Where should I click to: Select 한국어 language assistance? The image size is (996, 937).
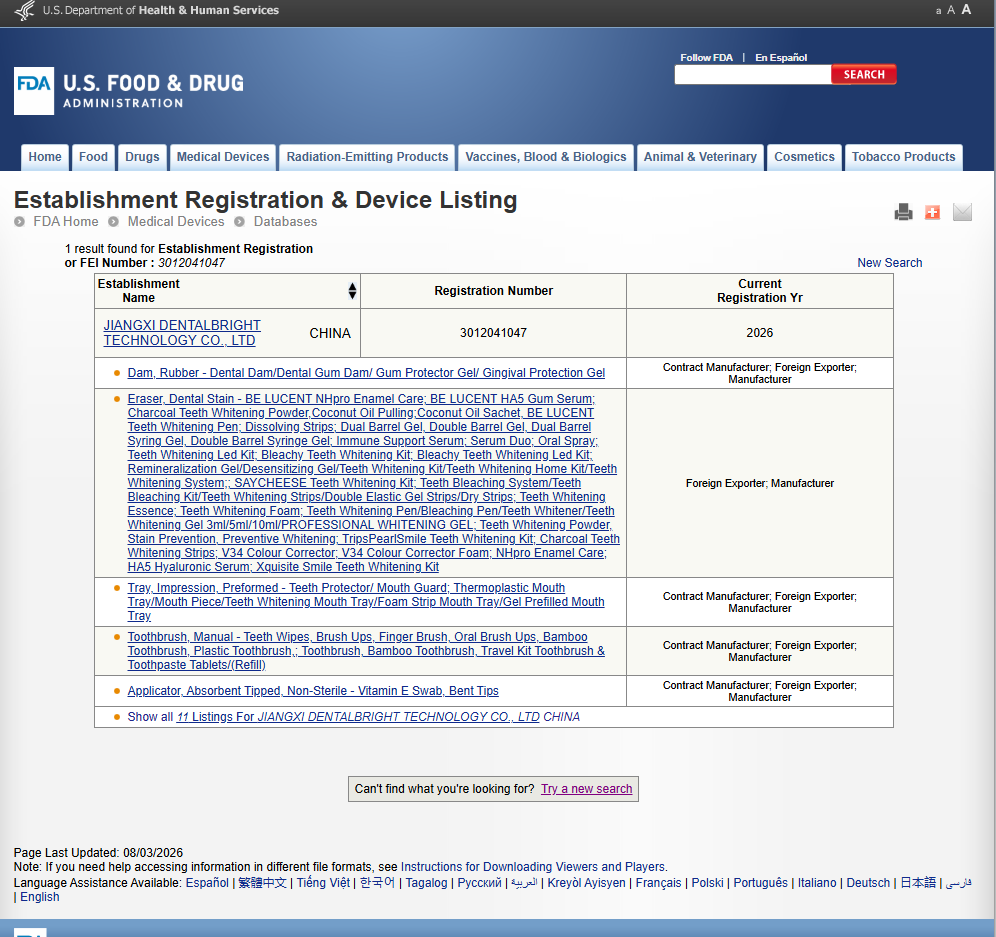pyautogui.click(x=377, y=883)
